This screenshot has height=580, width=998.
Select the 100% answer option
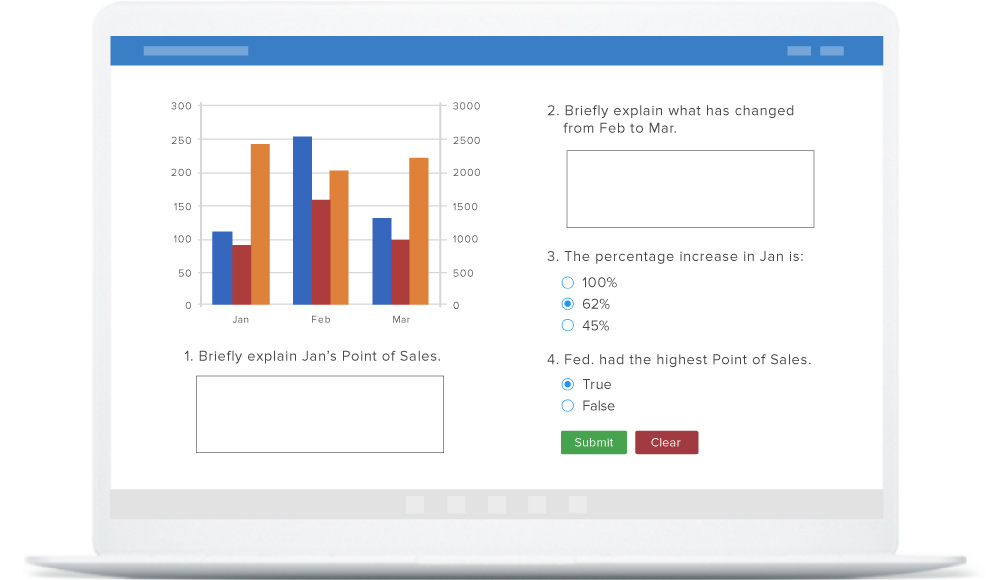point(568,282)
